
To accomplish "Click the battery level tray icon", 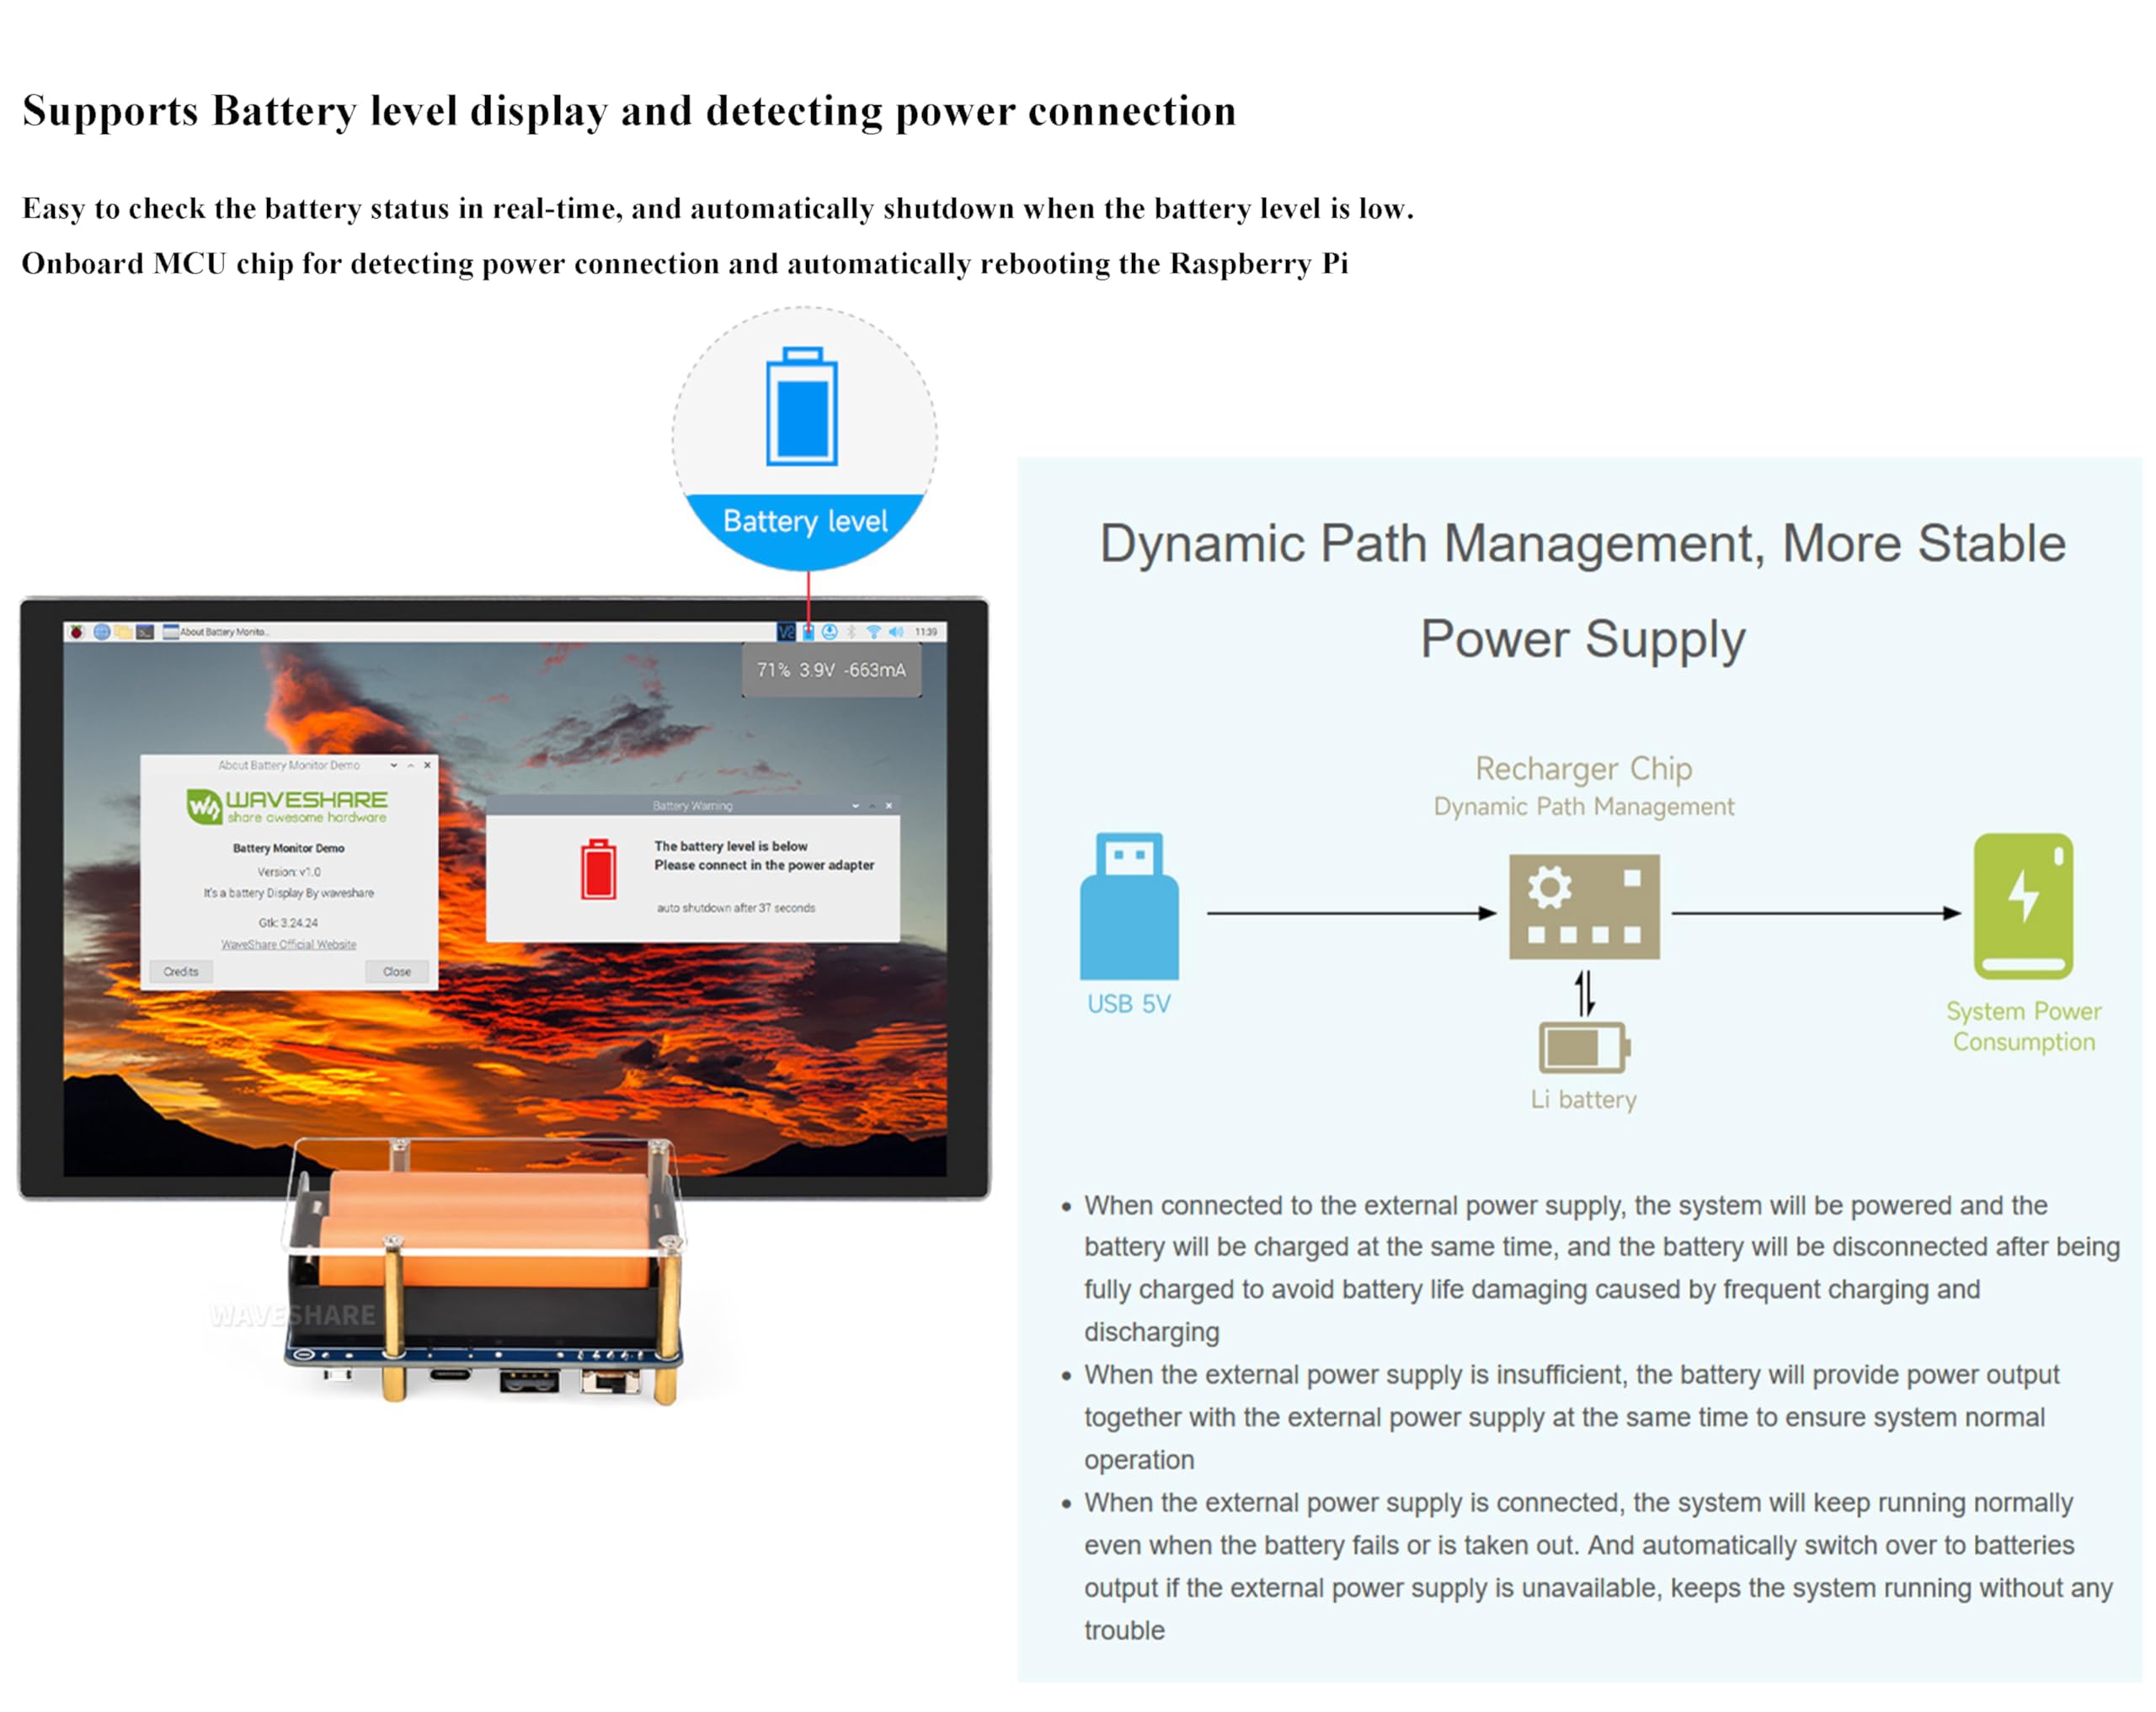I will click(x=809, y=634).
